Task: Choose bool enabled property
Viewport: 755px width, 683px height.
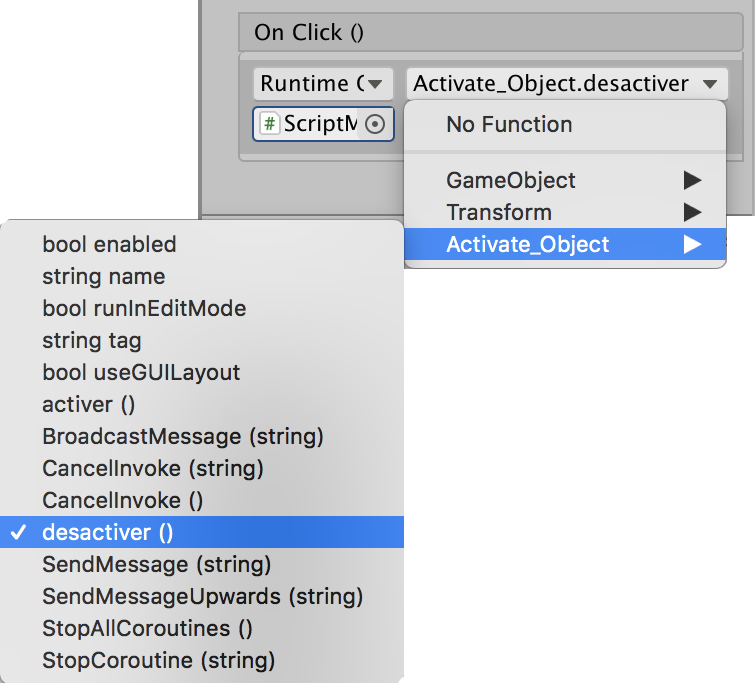Action: (x=109, y=244)
